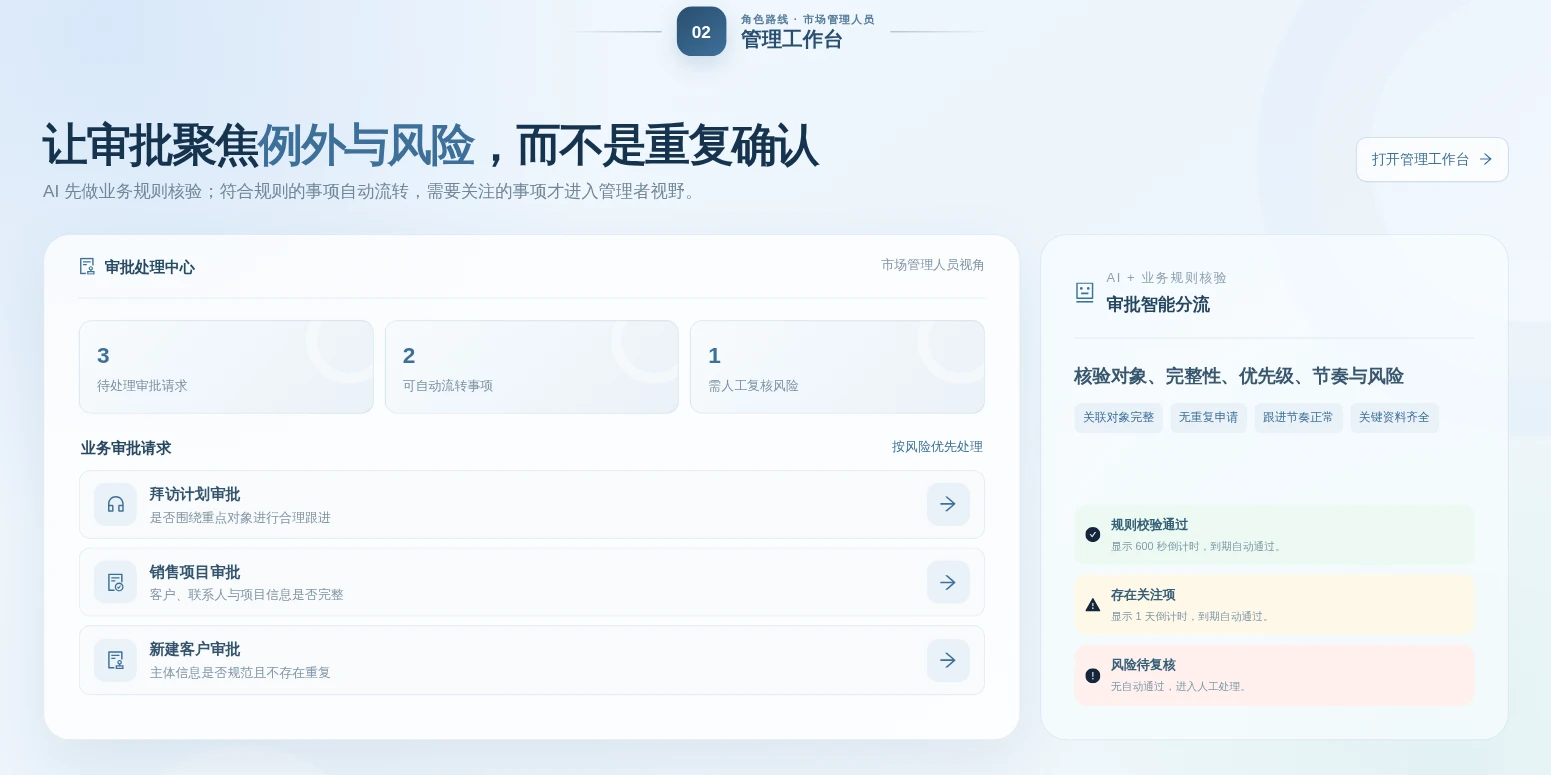Click the 角色路线 · 市场管理人员 label
Screen dimensions: 1551x775
[x=807, y=19]
